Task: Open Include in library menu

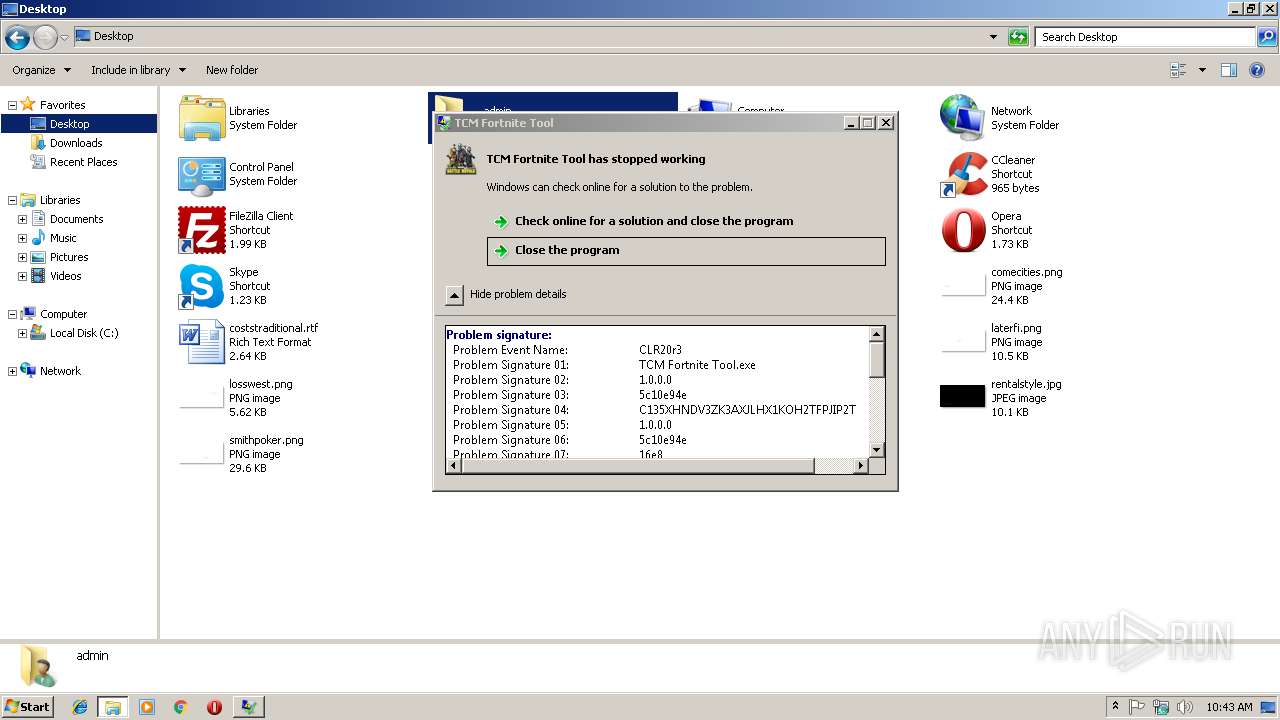Action: [138, 70]
